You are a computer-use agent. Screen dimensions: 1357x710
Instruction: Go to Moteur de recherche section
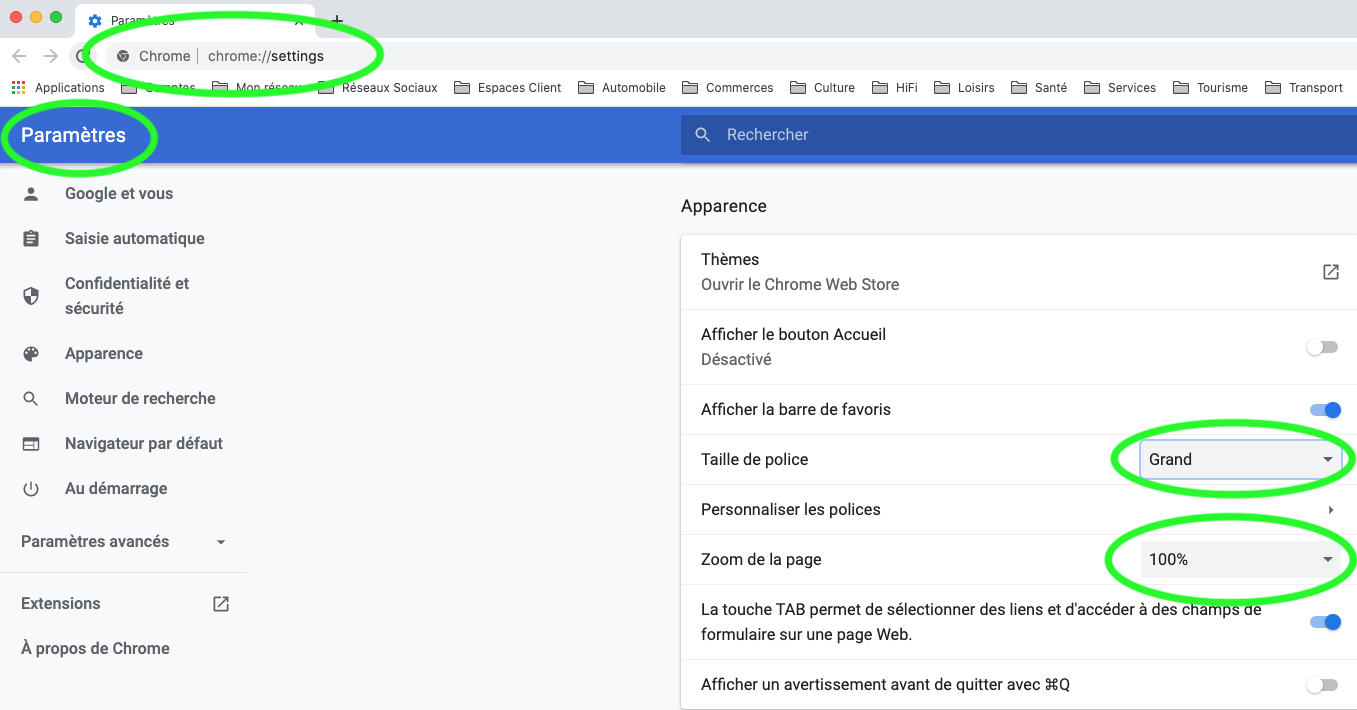coord(140,399)
